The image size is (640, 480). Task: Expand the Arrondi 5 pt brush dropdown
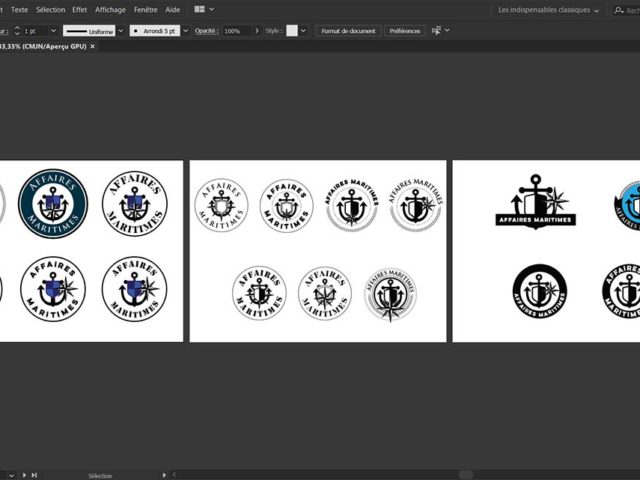tap(184, 31)
